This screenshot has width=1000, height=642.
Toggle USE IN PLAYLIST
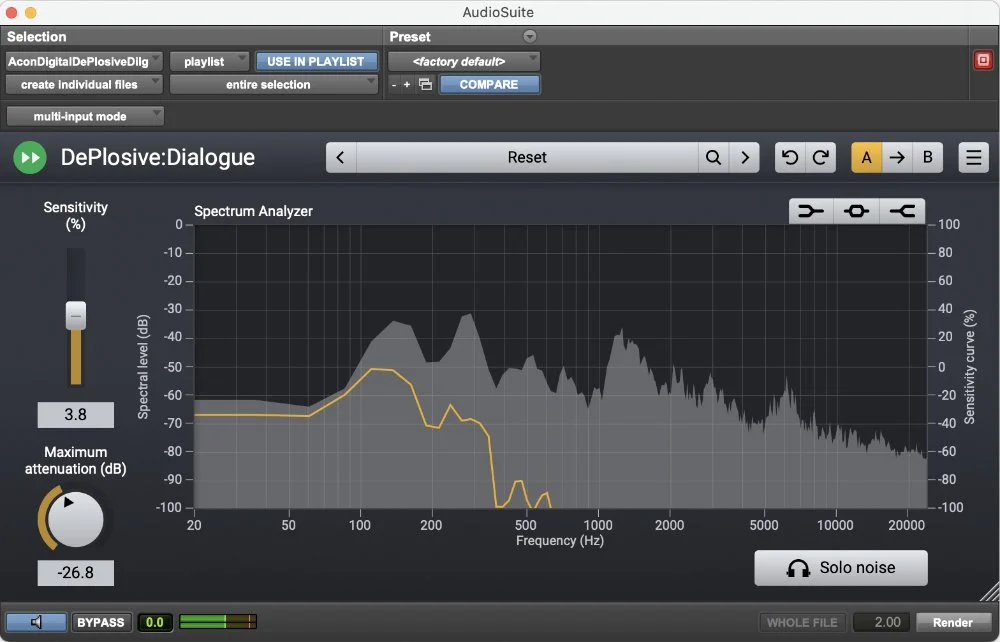coord(316,62)
